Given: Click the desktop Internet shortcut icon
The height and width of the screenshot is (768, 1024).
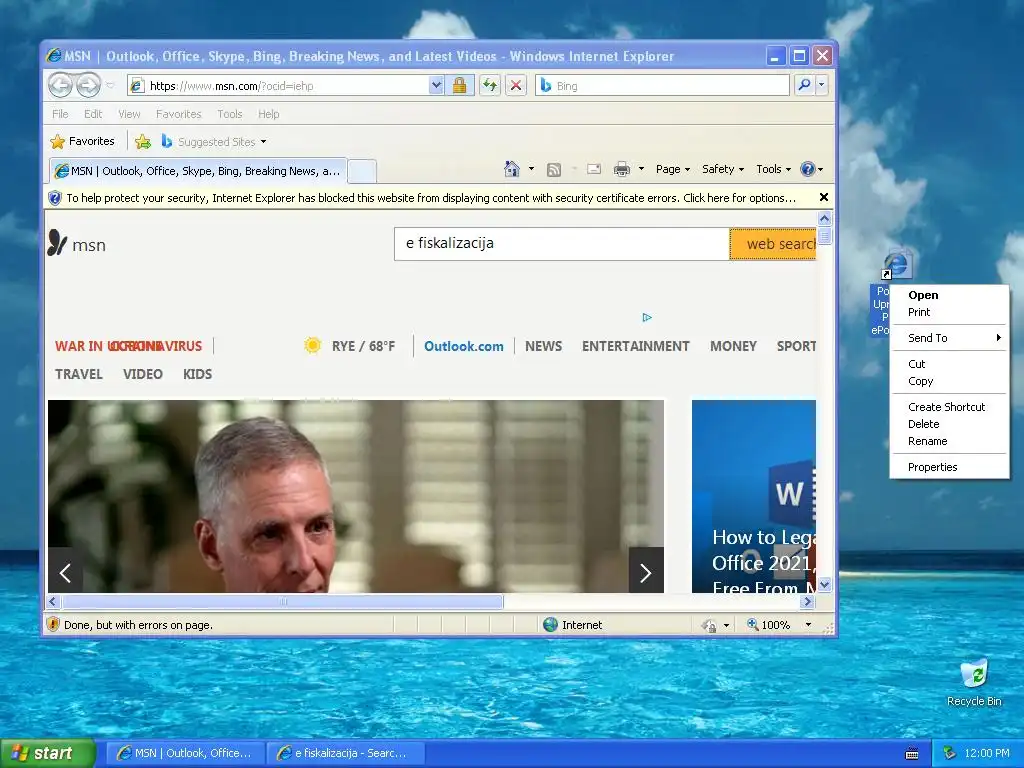Looking at the screenshot, I should [x=897, y=264].
